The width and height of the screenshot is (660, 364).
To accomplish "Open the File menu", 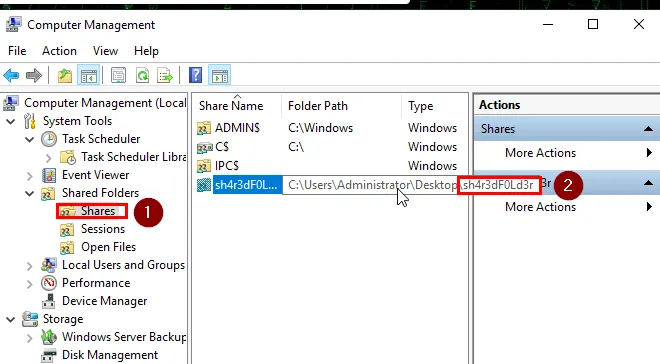I will pyautogui.click(x=17, y=51).
